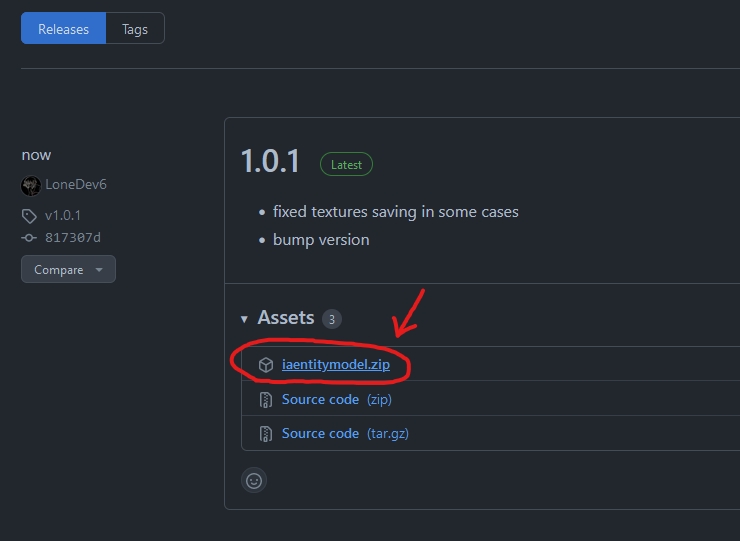The height and width of the screenshot is (541, 740).
Task: Open the v1.0.1 tag link
Action: point(63,216)
